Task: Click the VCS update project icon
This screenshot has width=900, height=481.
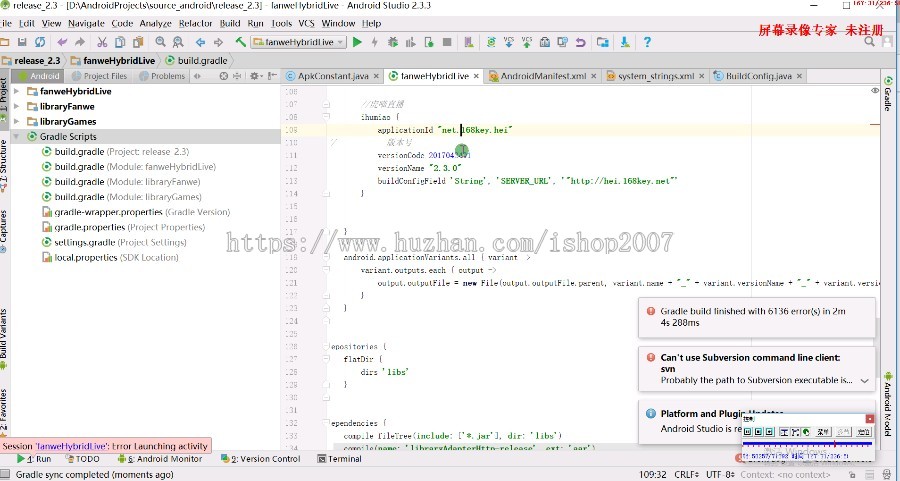Action: [509, 42]
